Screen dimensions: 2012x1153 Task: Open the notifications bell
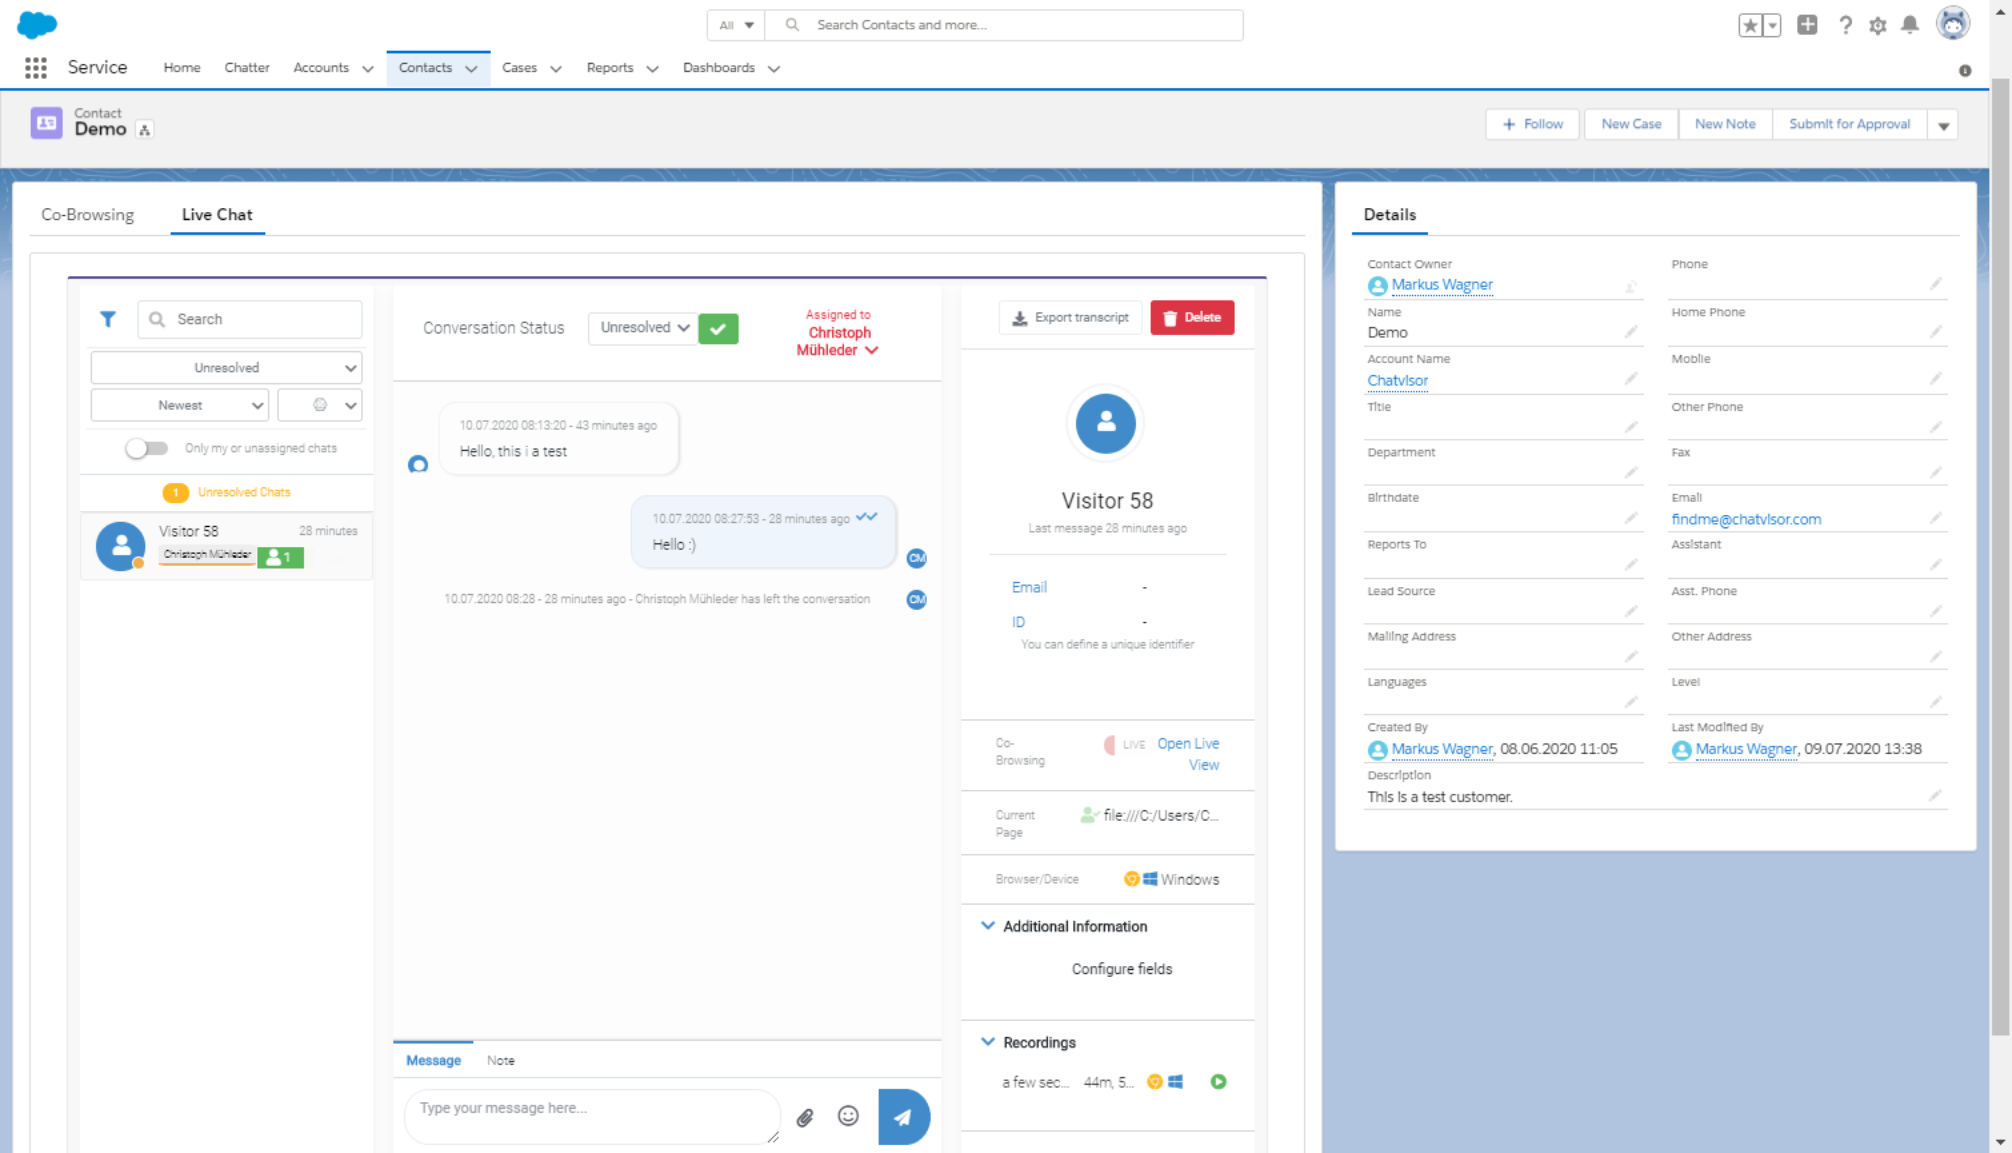click(x=1909, y=25)
